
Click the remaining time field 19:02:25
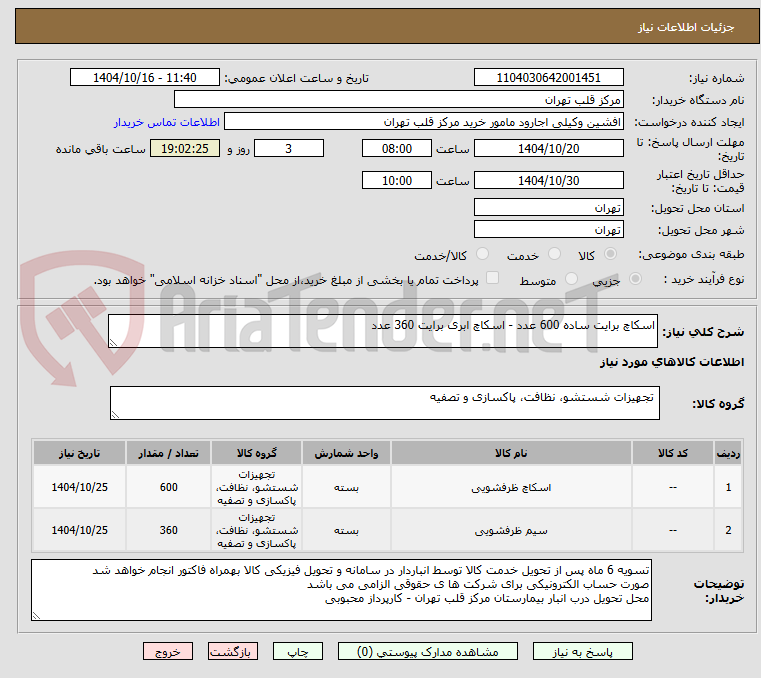[x=185, y=148]
